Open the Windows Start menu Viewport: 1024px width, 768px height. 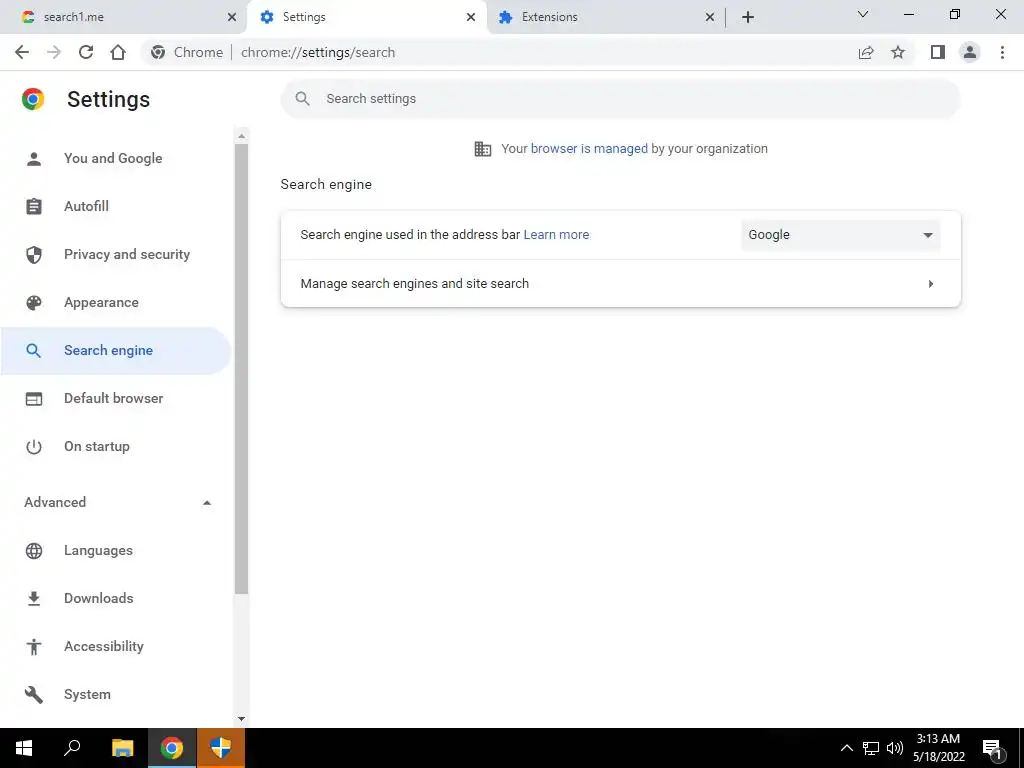(x=24, y=748)
